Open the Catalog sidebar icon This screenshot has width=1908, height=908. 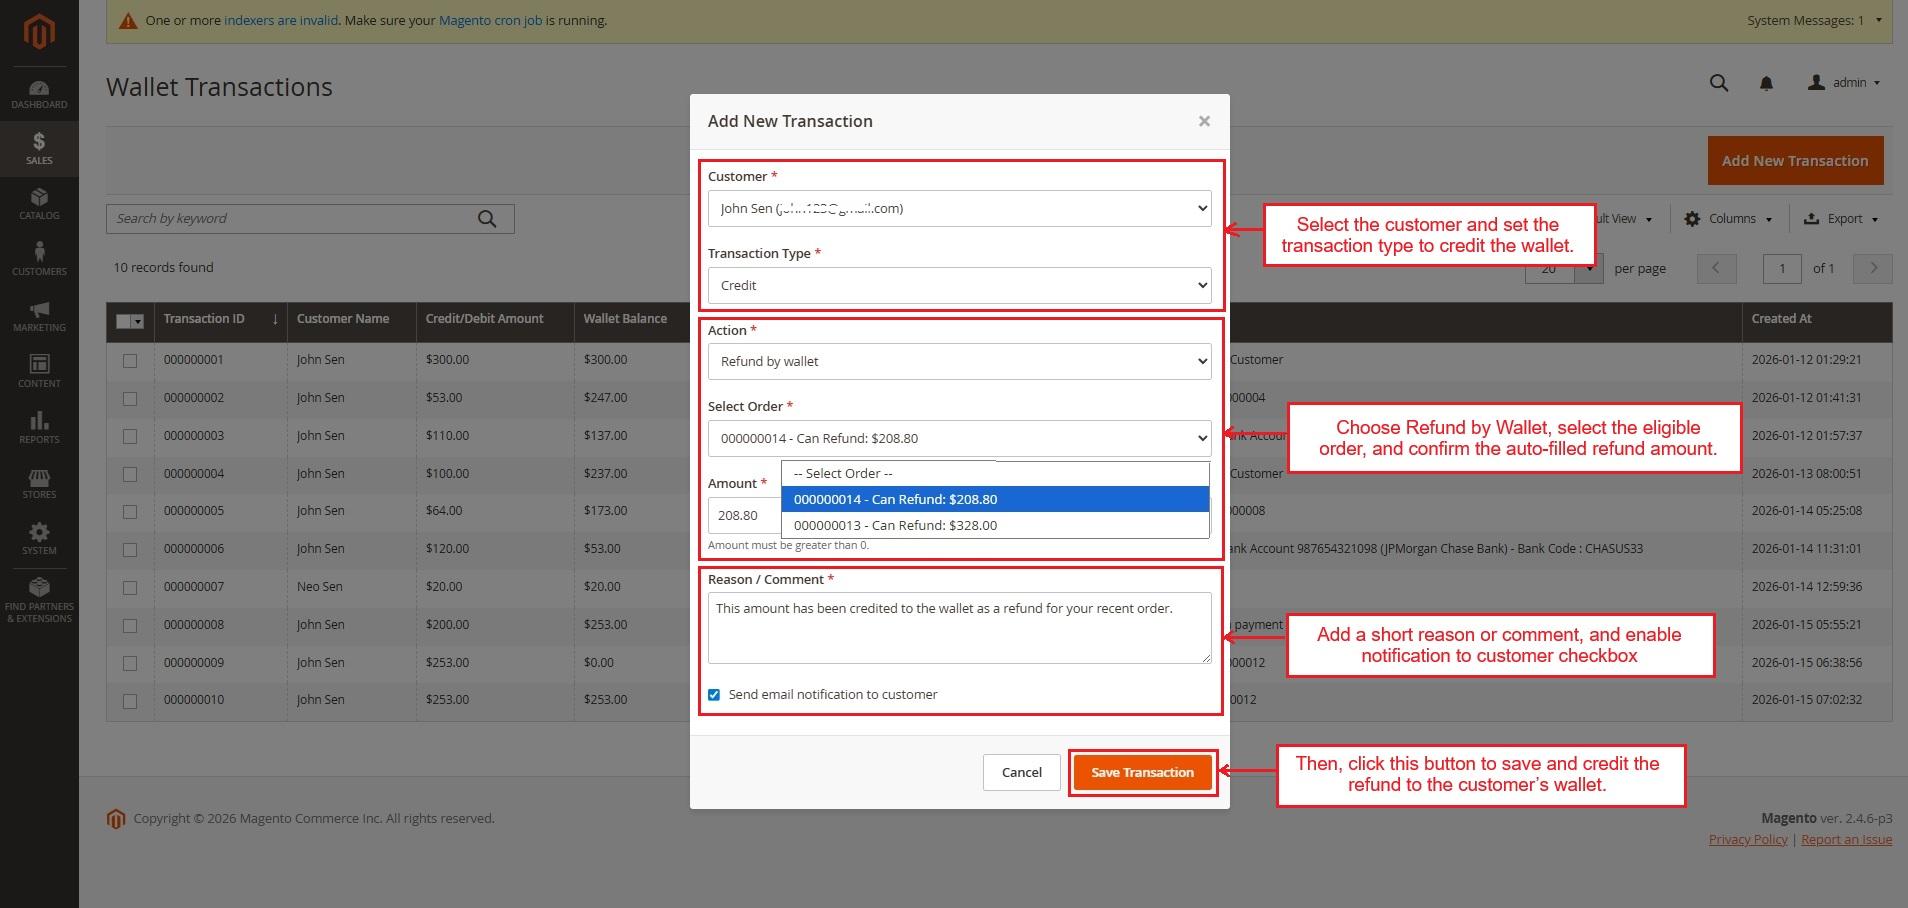click(39, 203)
